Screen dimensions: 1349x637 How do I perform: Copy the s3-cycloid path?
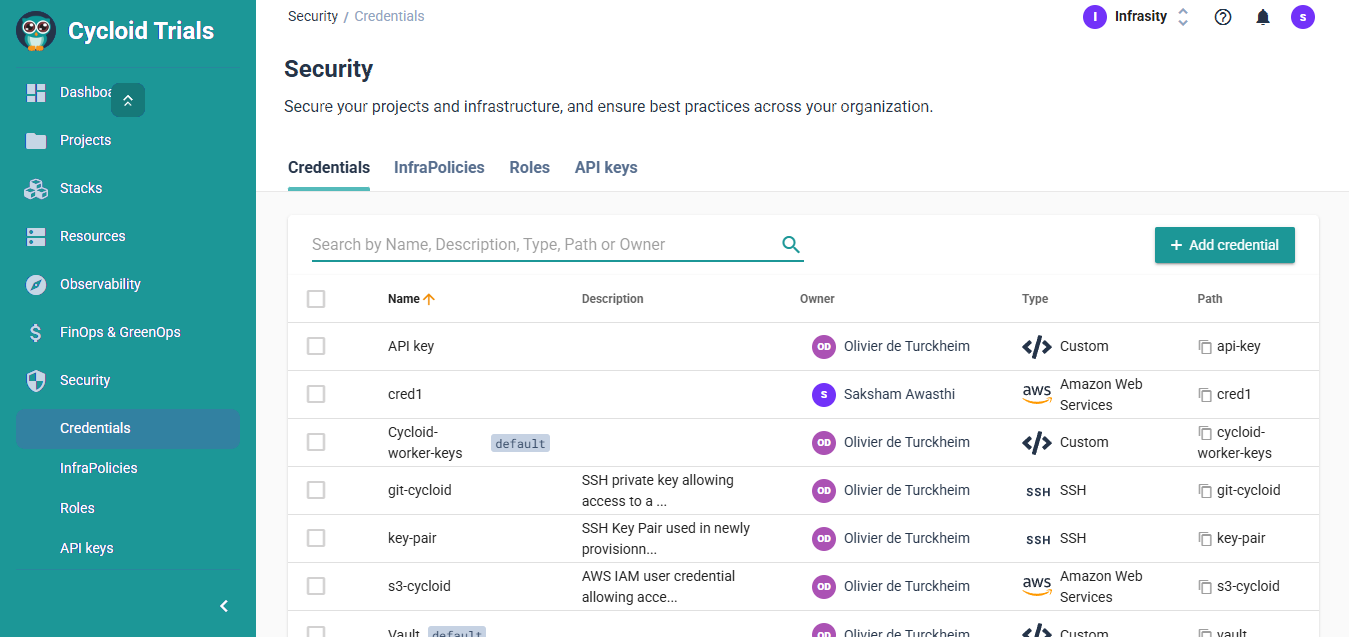[1205, 587]
